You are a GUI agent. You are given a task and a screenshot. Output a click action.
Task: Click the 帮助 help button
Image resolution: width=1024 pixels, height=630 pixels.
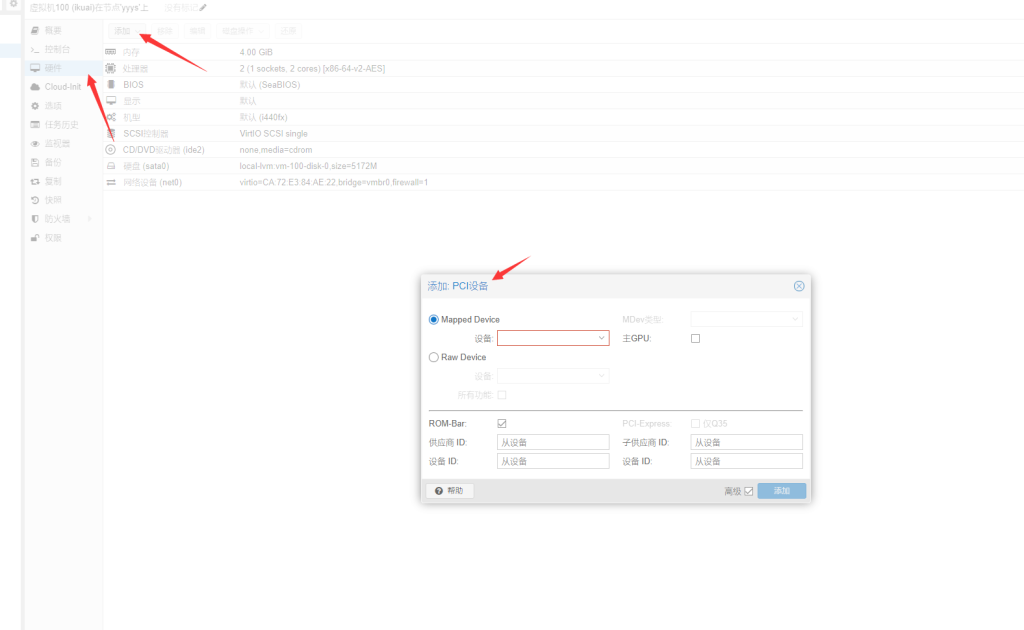tap(449, 491)
